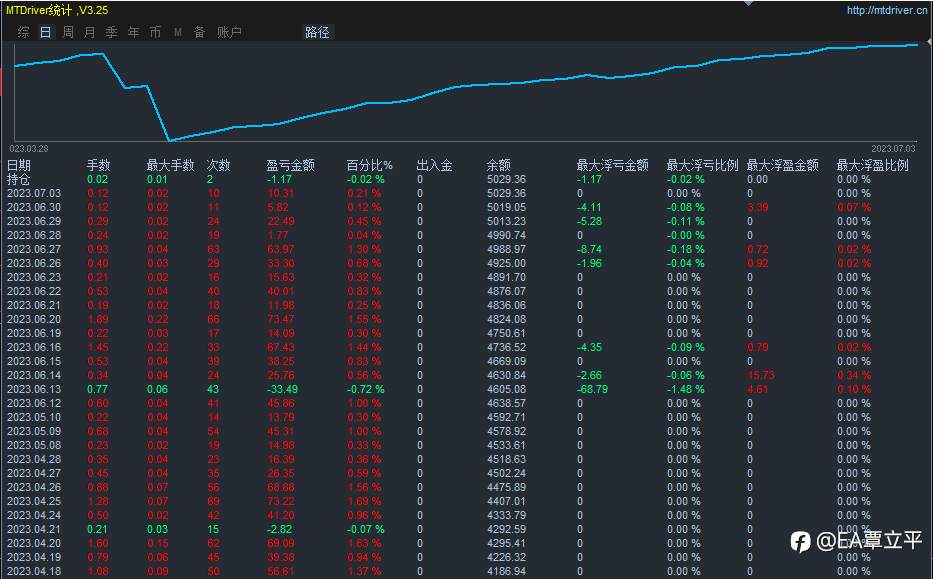
Task: Click the 15.73 max floating profit cell
Action: click(x=760, y=375)
